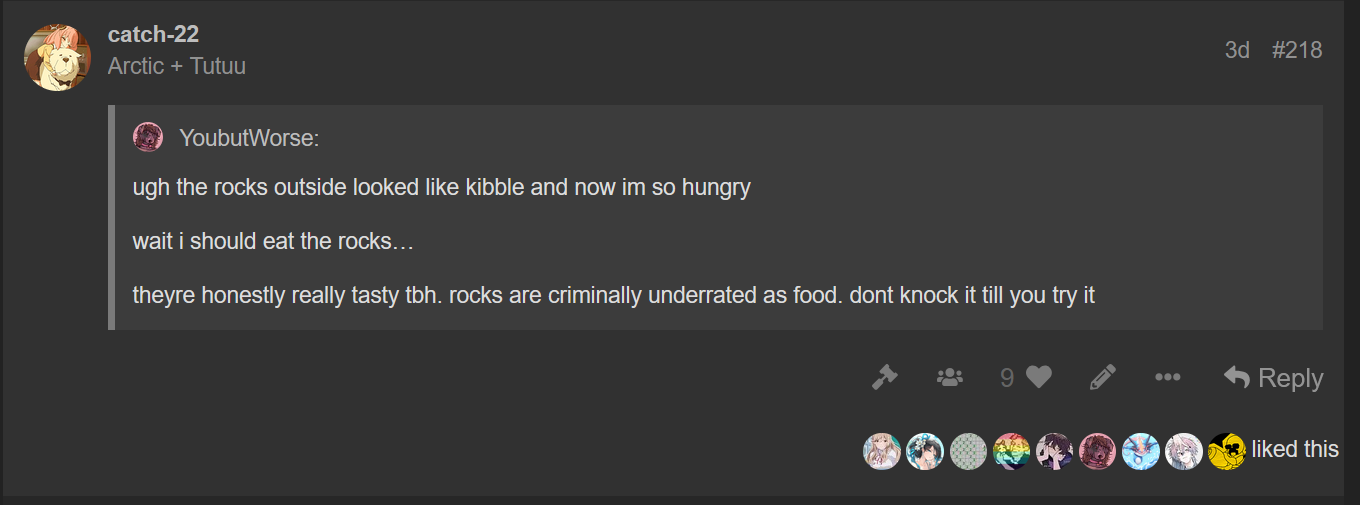Open catch-22's avatar picture
The height and width of the screenshot is (505, 1360).
pos(58,57)
